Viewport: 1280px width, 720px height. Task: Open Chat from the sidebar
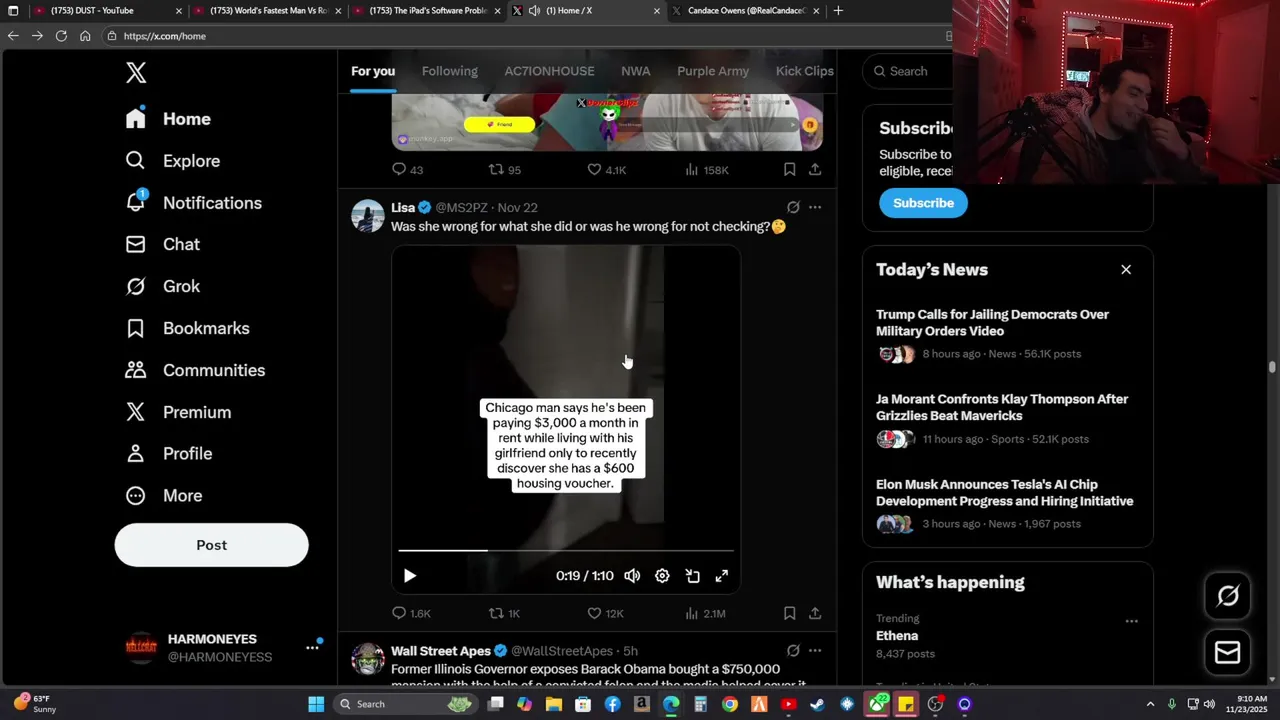(x=162, y=244)
